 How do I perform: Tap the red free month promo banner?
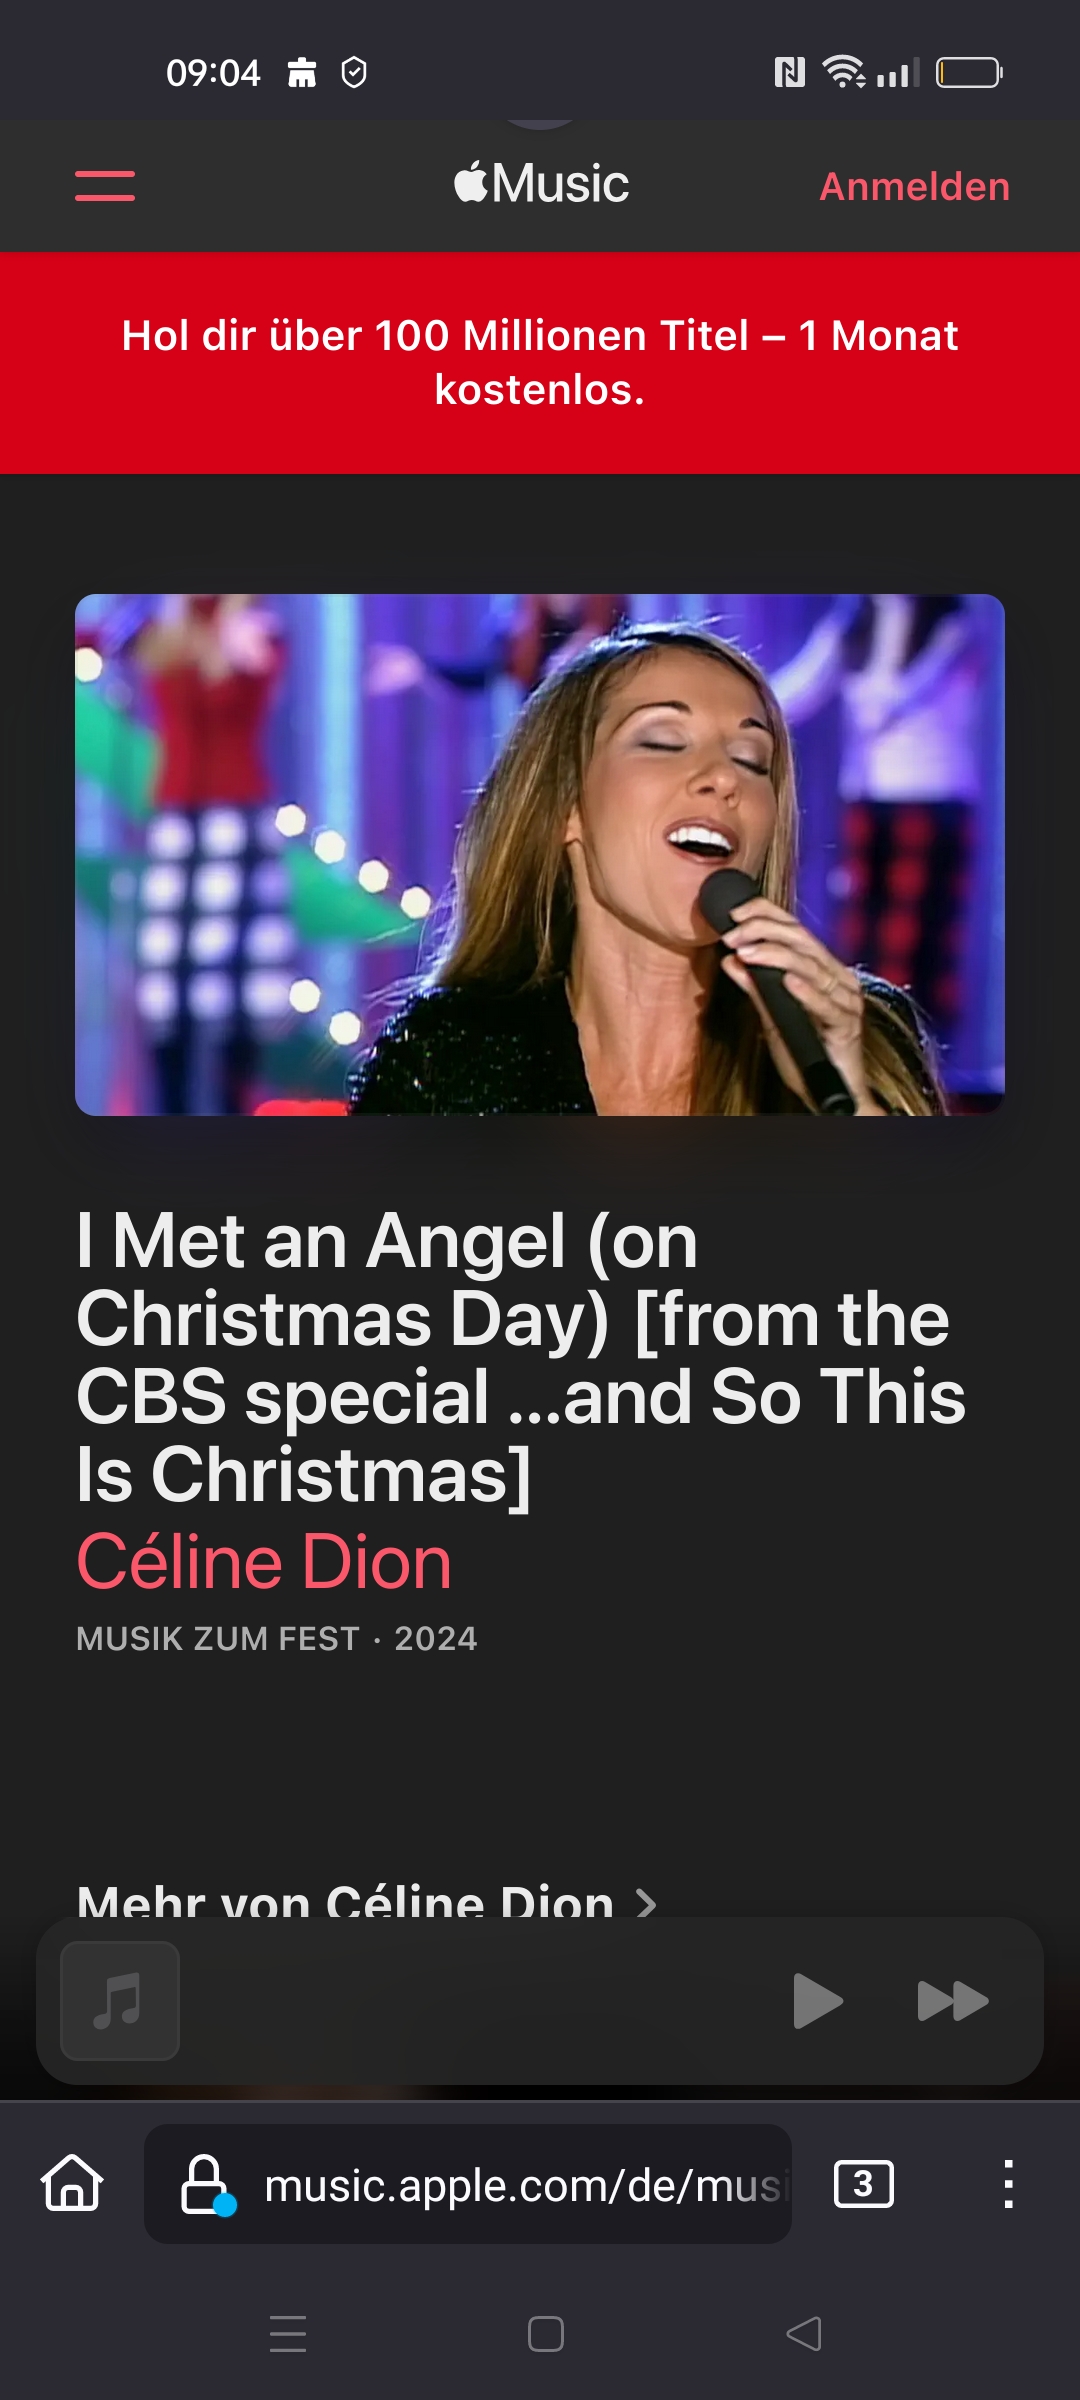[540, 362]
